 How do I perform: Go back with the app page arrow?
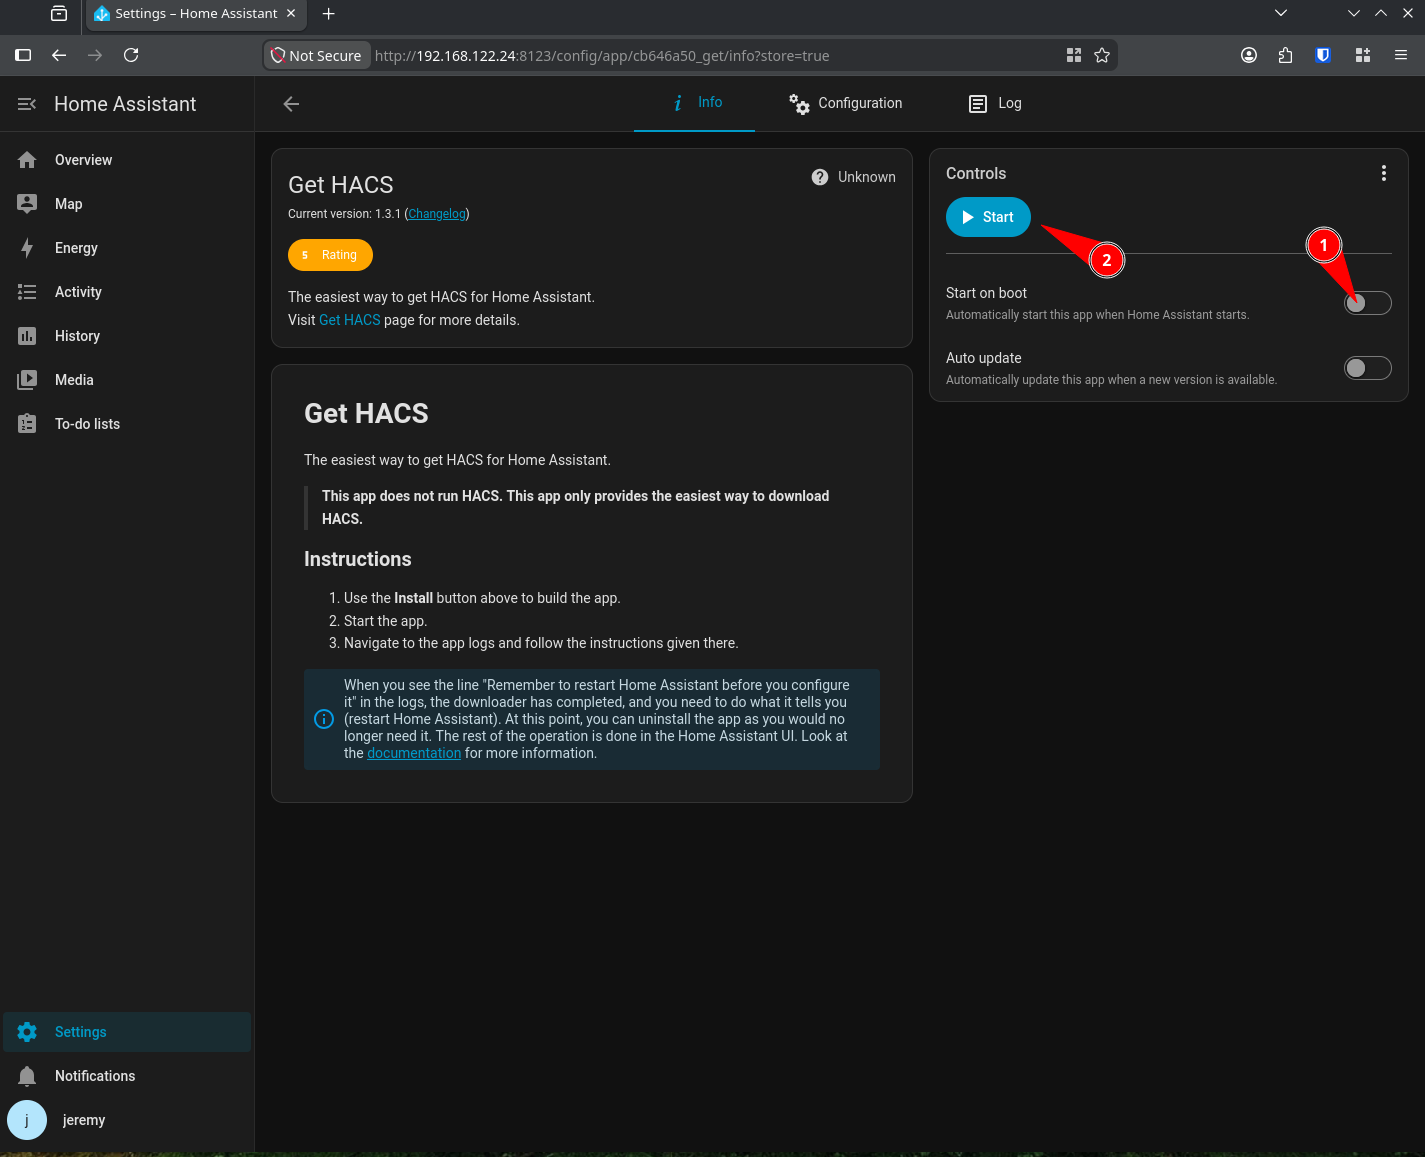[291, 104]
